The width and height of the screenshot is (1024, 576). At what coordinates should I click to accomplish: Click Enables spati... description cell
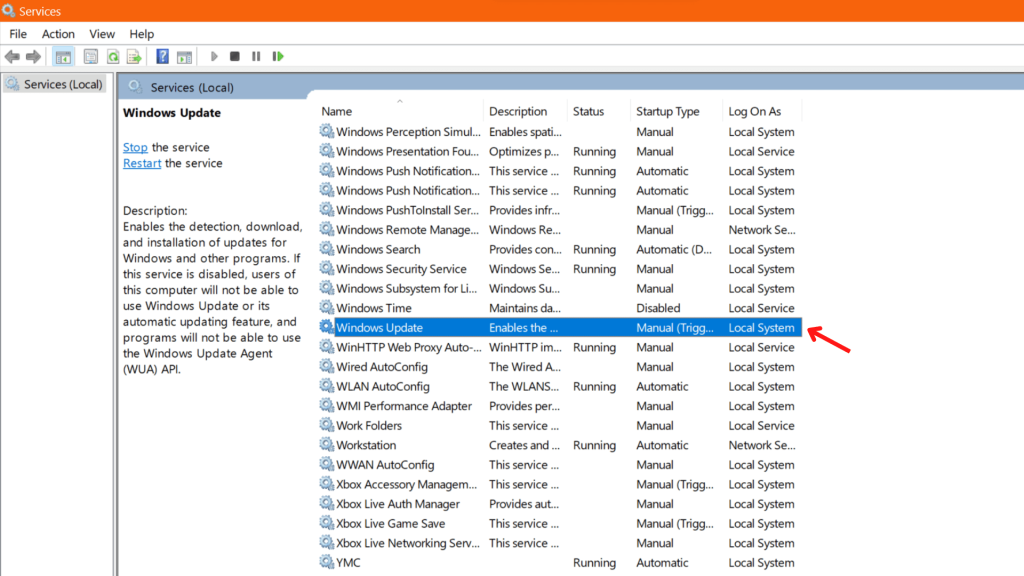click(525, 132)
